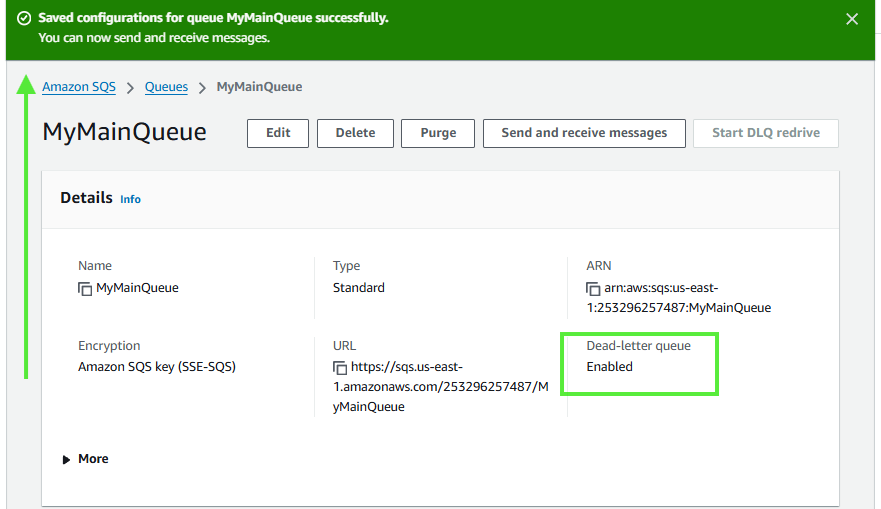The image size is (881, 509).
Task: Dismiss the green success notification banner
Action: point(852,19)
